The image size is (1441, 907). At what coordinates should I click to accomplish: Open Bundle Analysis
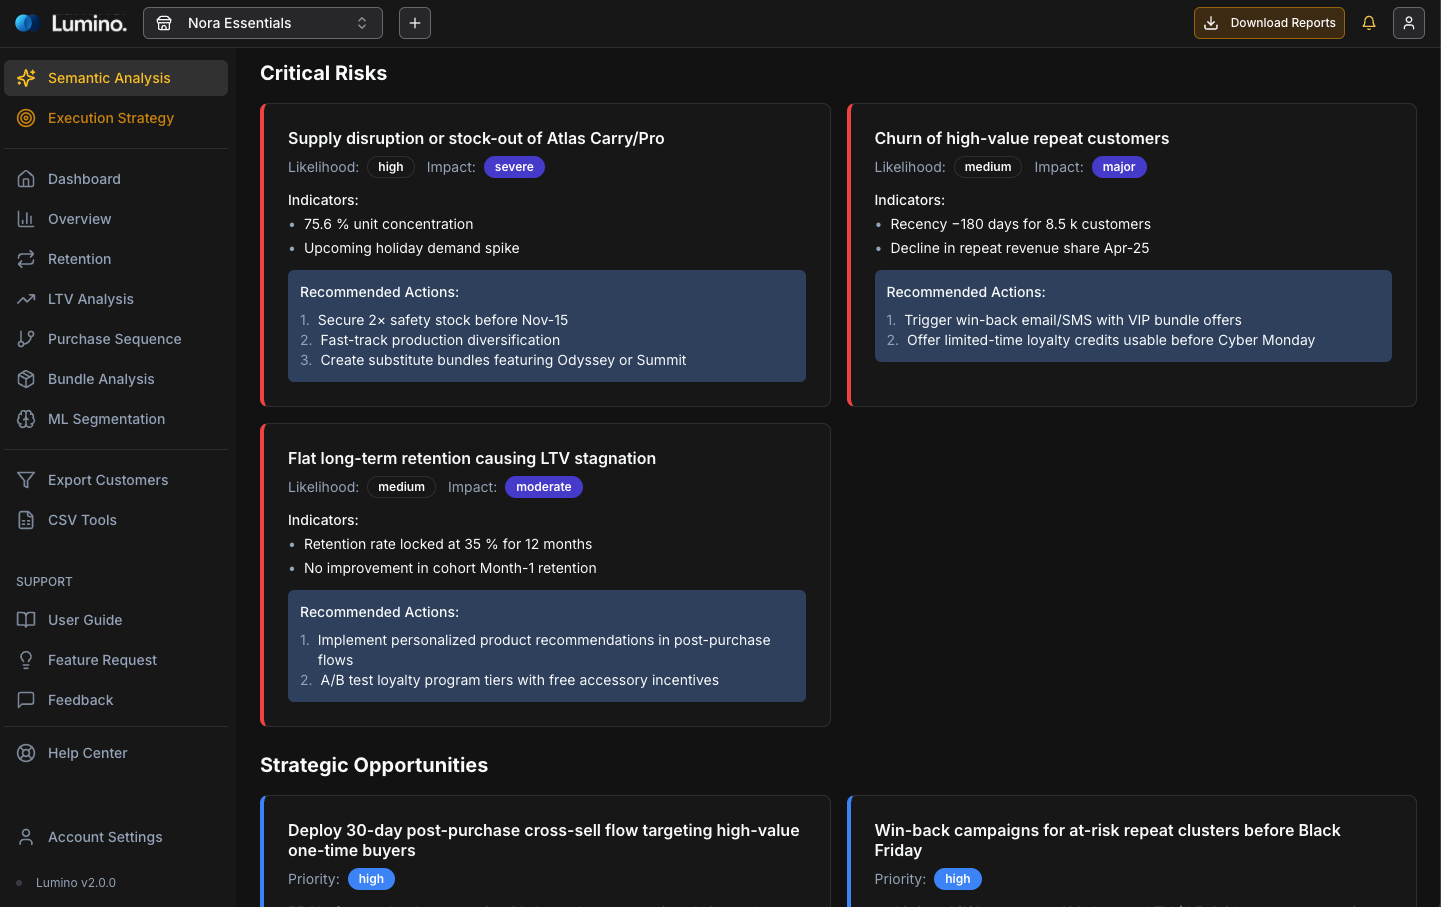click(101, 379)
